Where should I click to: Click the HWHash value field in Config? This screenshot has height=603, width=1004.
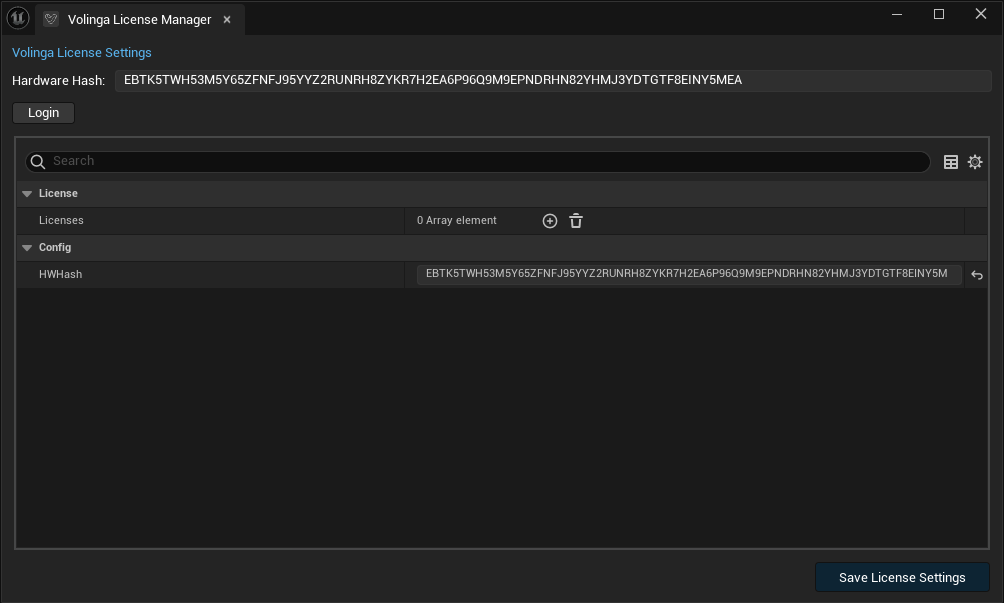(x=688, y=274)
